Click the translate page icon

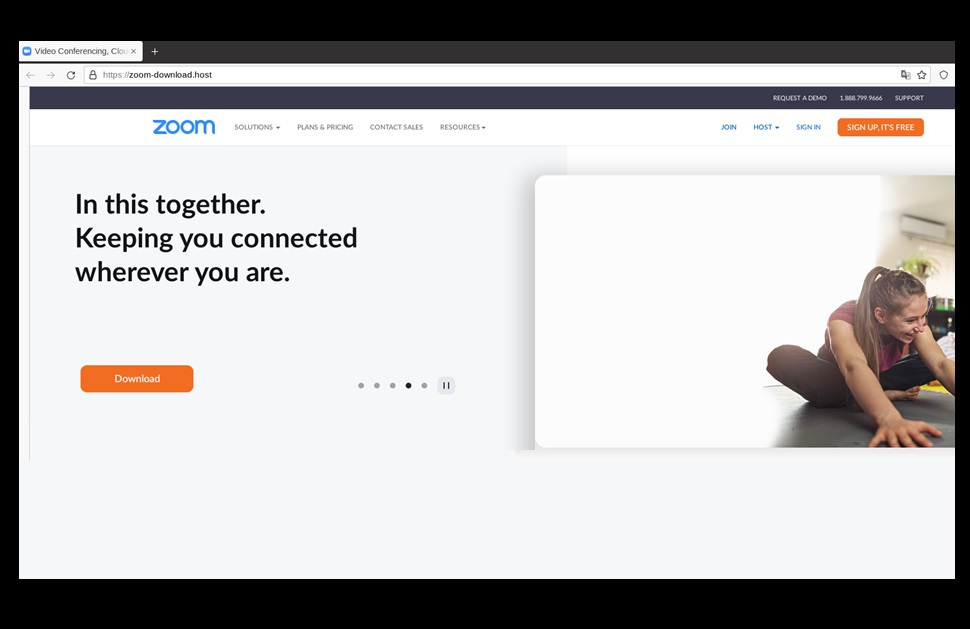coord(906,75)
